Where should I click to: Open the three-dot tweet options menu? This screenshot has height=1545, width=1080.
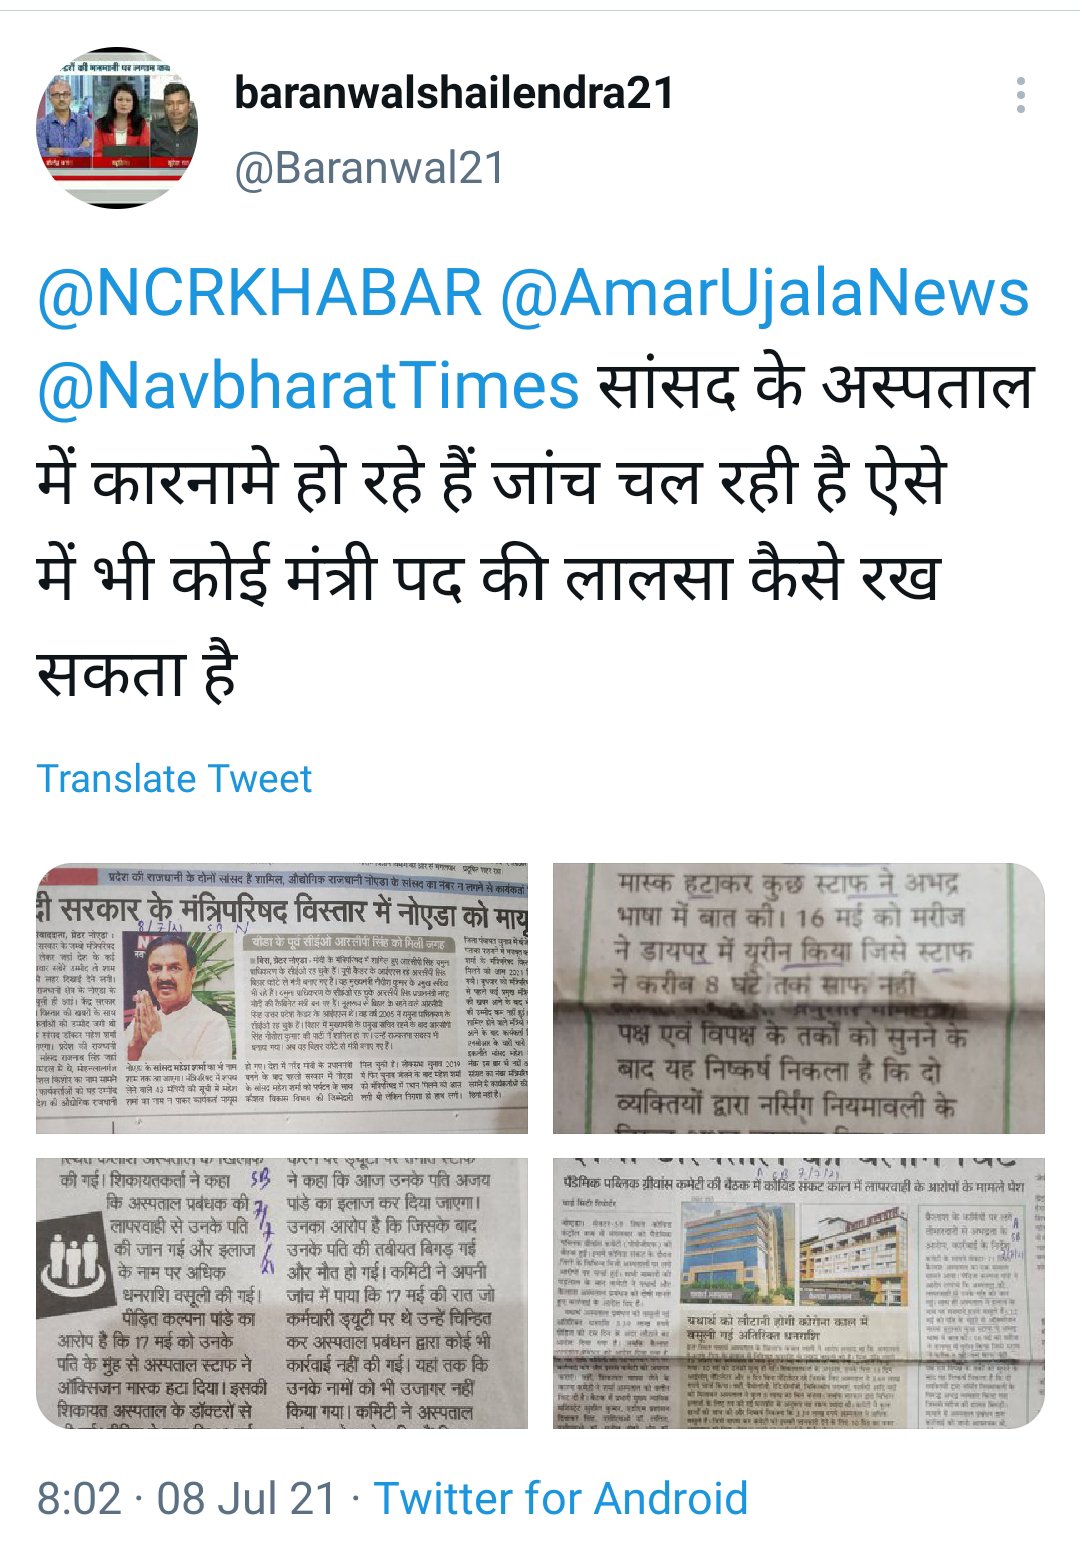pyautogui.click(x=1020, y=95)
